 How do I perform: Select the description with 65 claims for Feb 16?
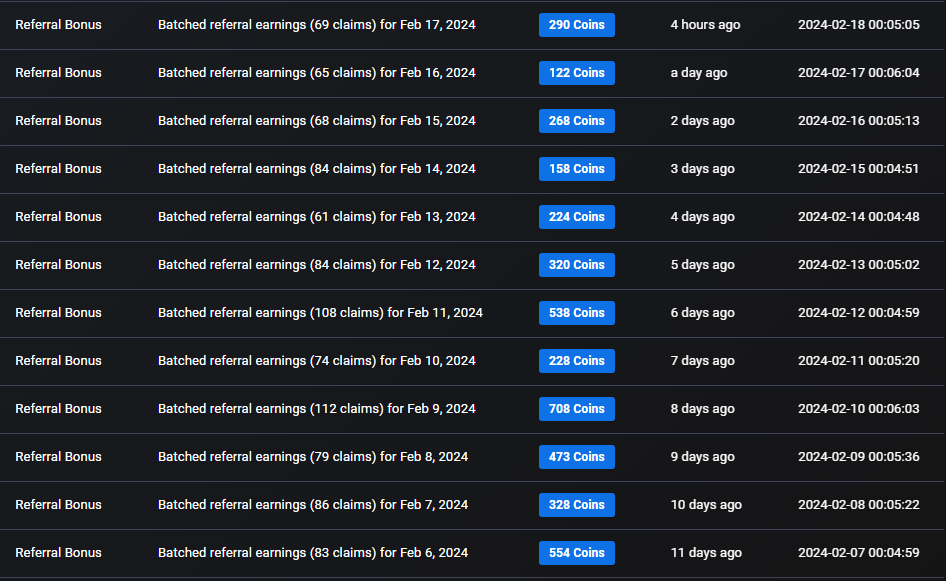[317, 73]
